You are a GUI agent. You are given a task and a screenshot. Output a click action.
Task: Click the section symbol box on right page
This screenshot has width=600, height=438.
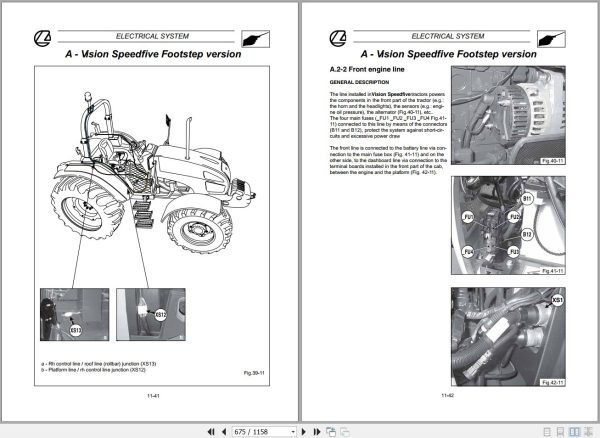coord(551,39)
